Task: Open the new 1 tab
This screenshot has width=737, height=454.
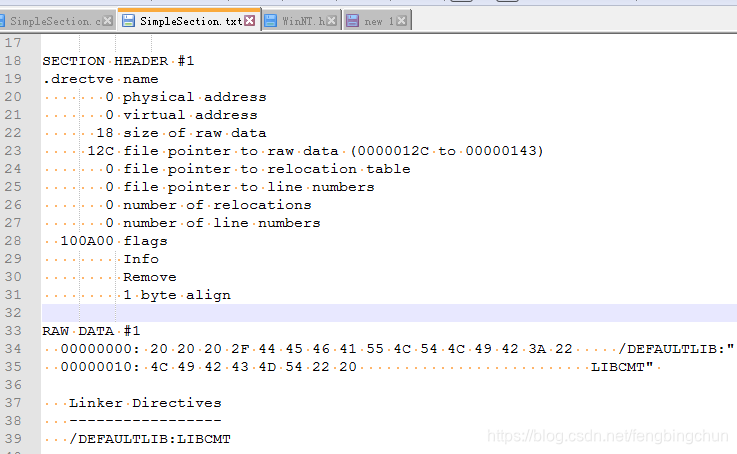Action: (x=378, y=21)
